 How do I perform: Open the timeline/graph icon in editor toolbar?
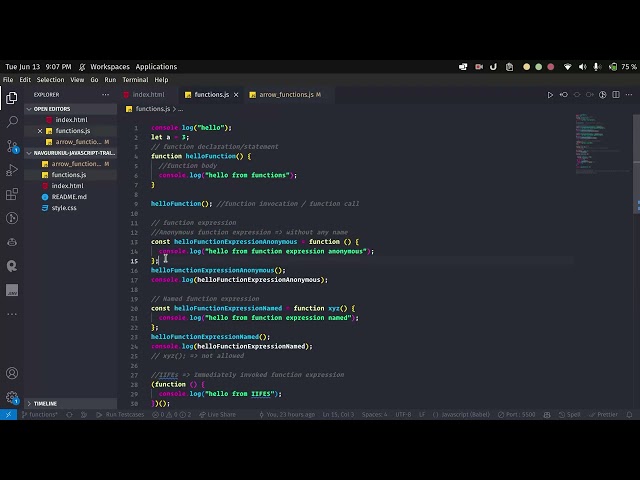tap(602, 95)
